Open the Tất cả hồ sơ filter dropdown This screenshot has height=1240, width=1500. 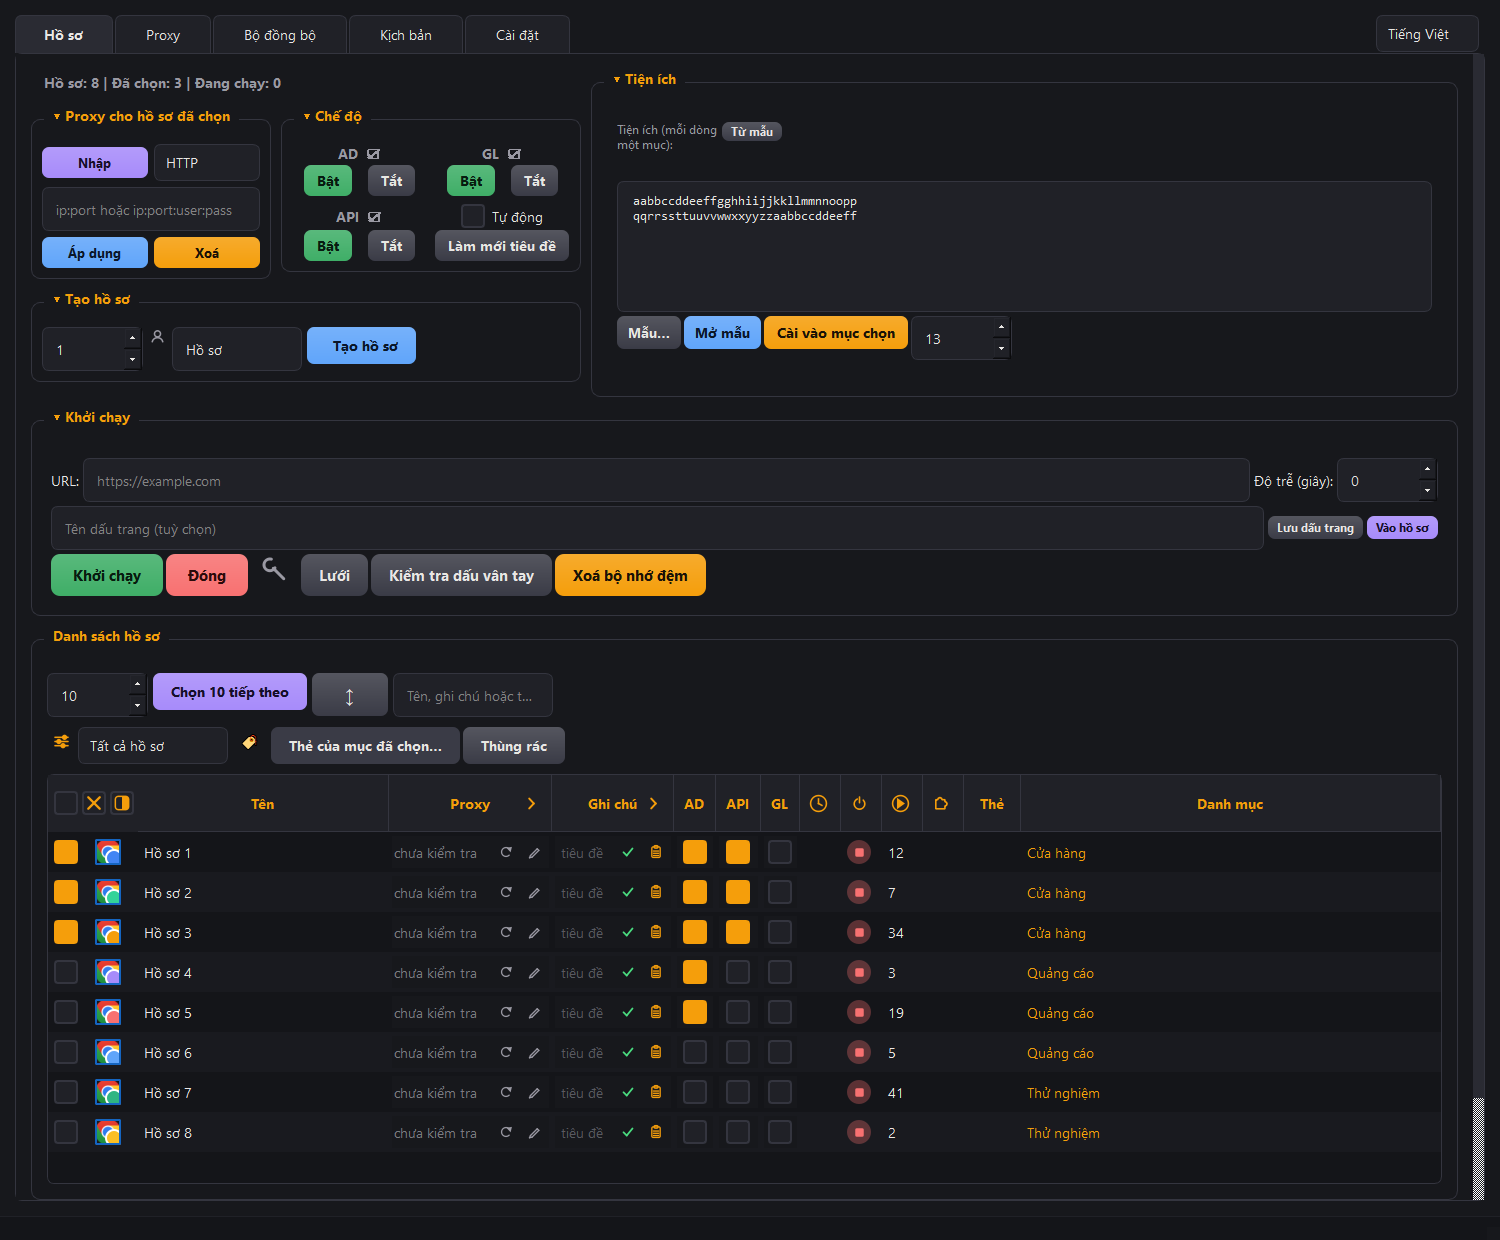click(x=153, y=746)
